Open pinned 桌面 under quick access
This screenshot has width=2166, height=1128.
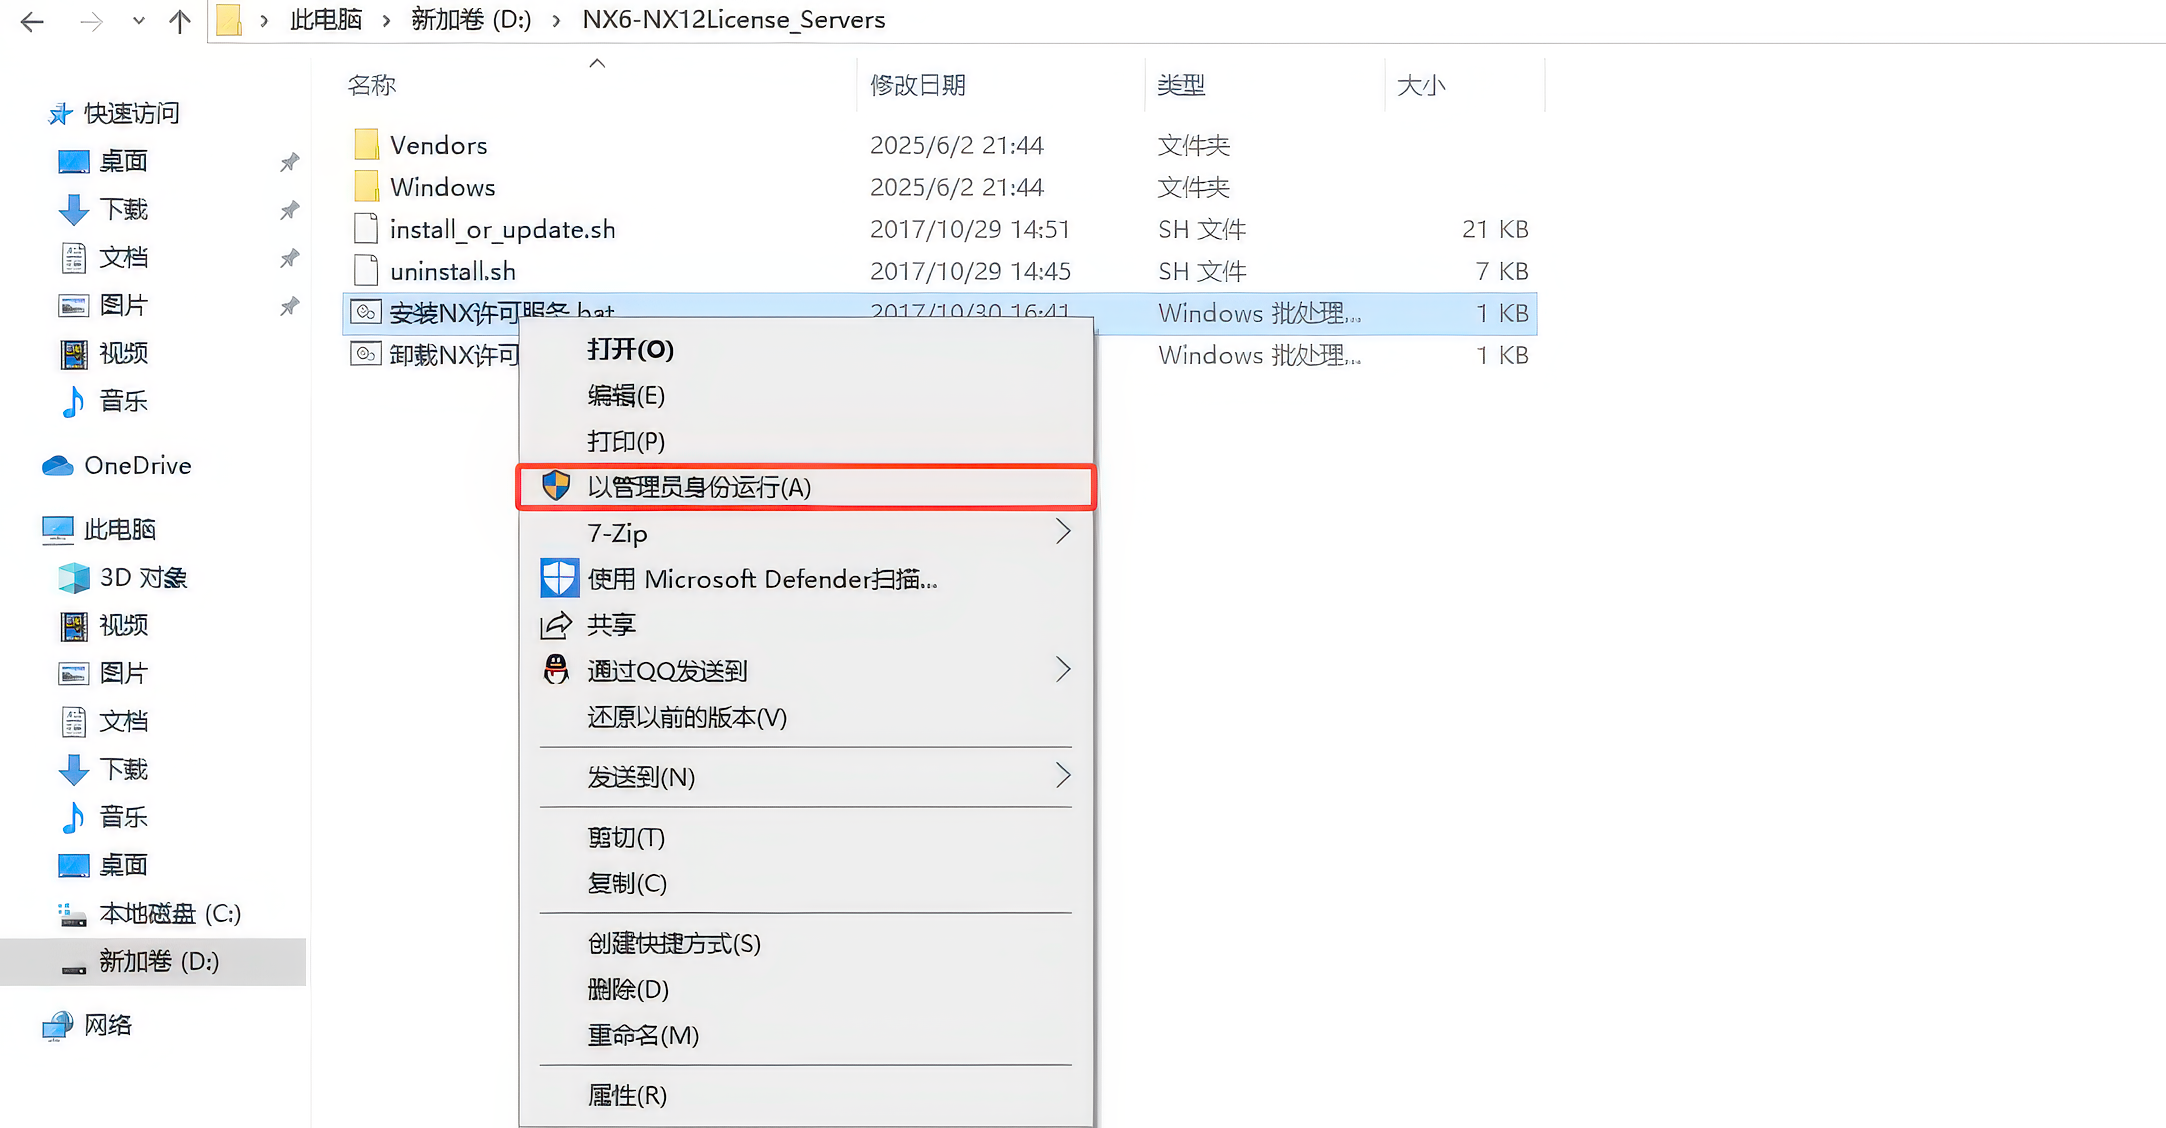(123, 161)
